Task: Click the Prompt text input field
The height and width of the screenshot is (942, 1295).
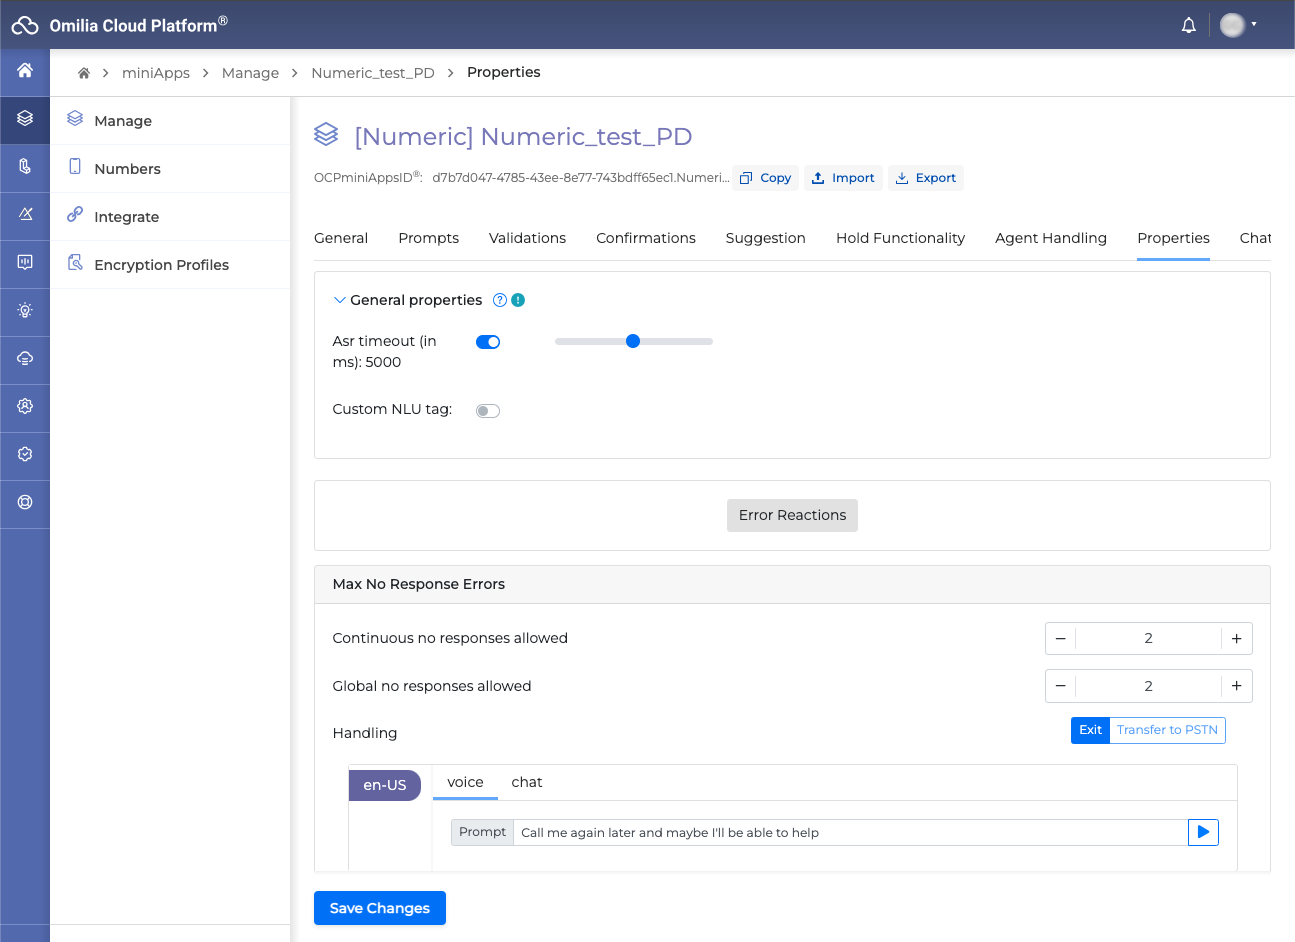Action: 850,832
